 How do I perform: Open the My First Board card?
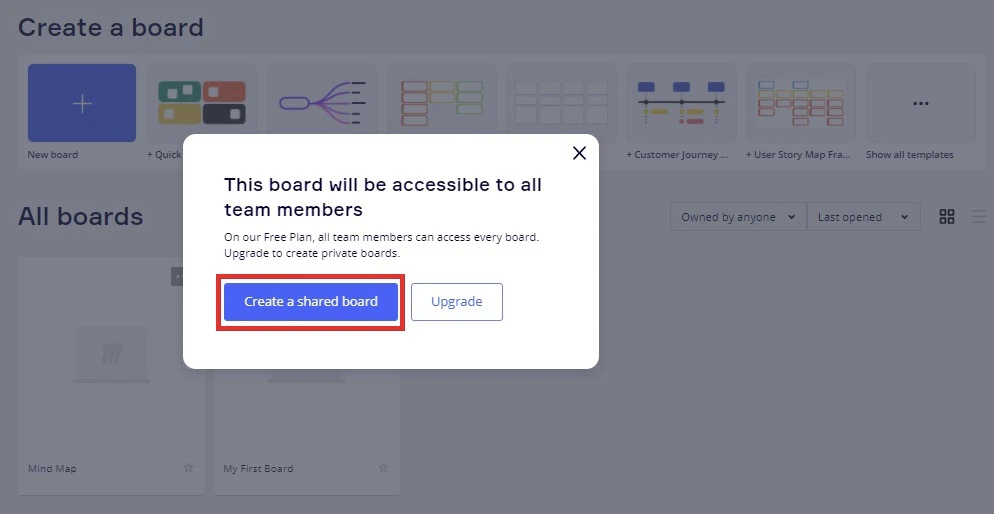[x=306, y=420]
